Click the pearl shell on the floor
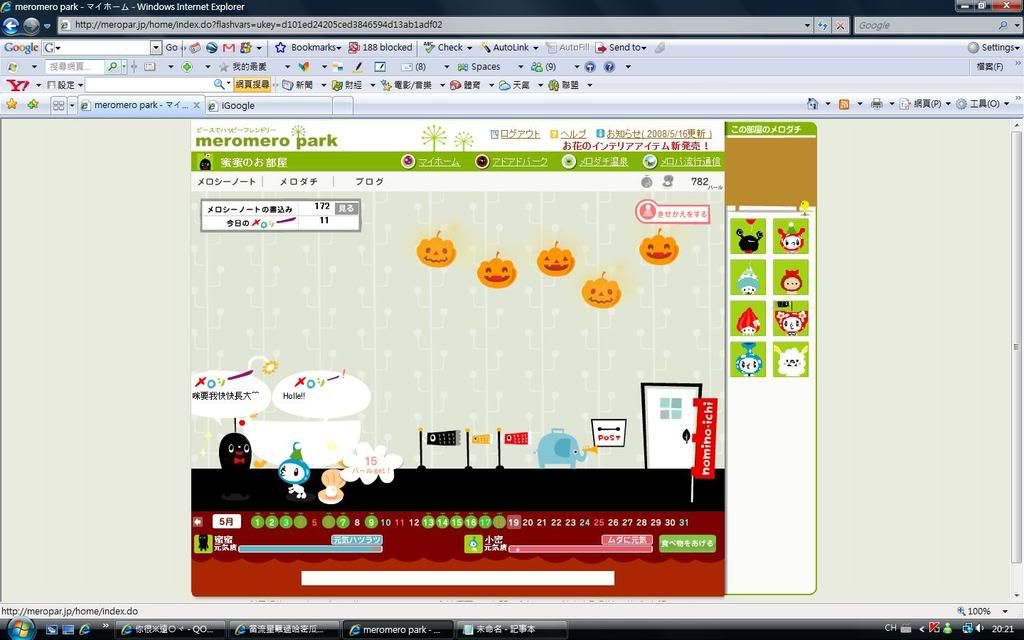Image resolution: width=1024 pixels, height=640 pixels. (x=331, y=488)
